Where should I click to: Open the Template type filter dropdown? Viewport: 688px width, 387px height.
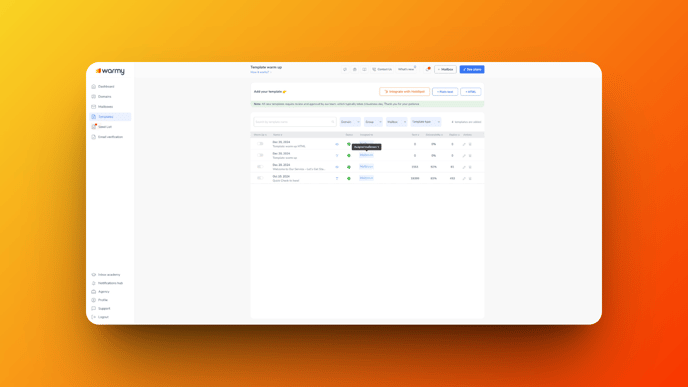(426, 122)
